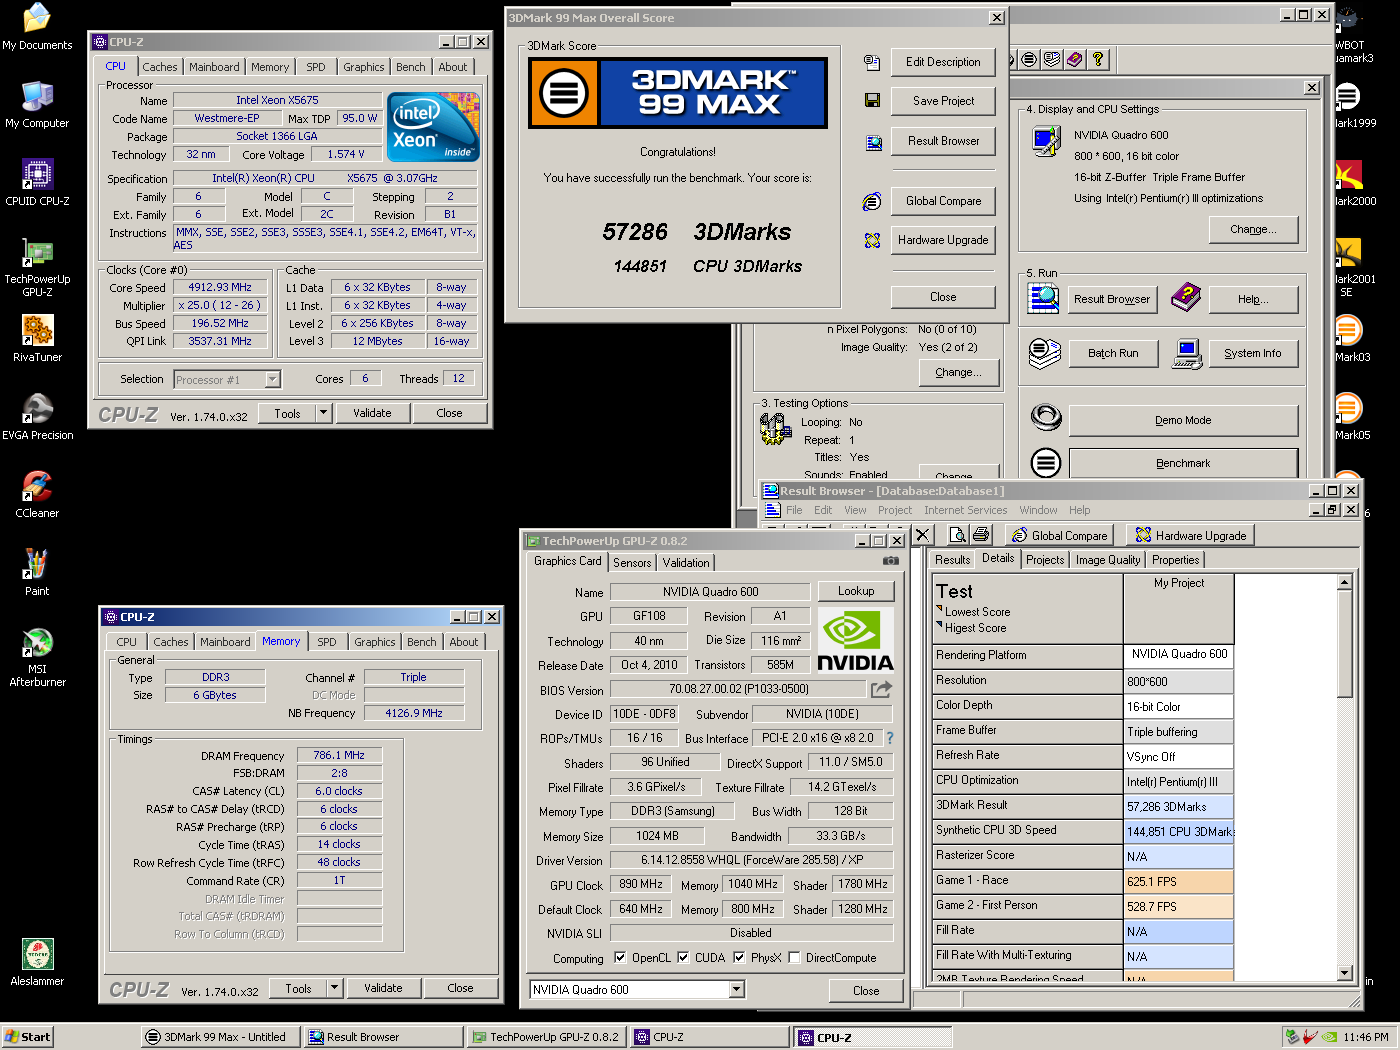Screen dimensions: 1400x1050
Task: Click the Benchmark button in 3DMark Run section
Action: tap(1183, 463)
